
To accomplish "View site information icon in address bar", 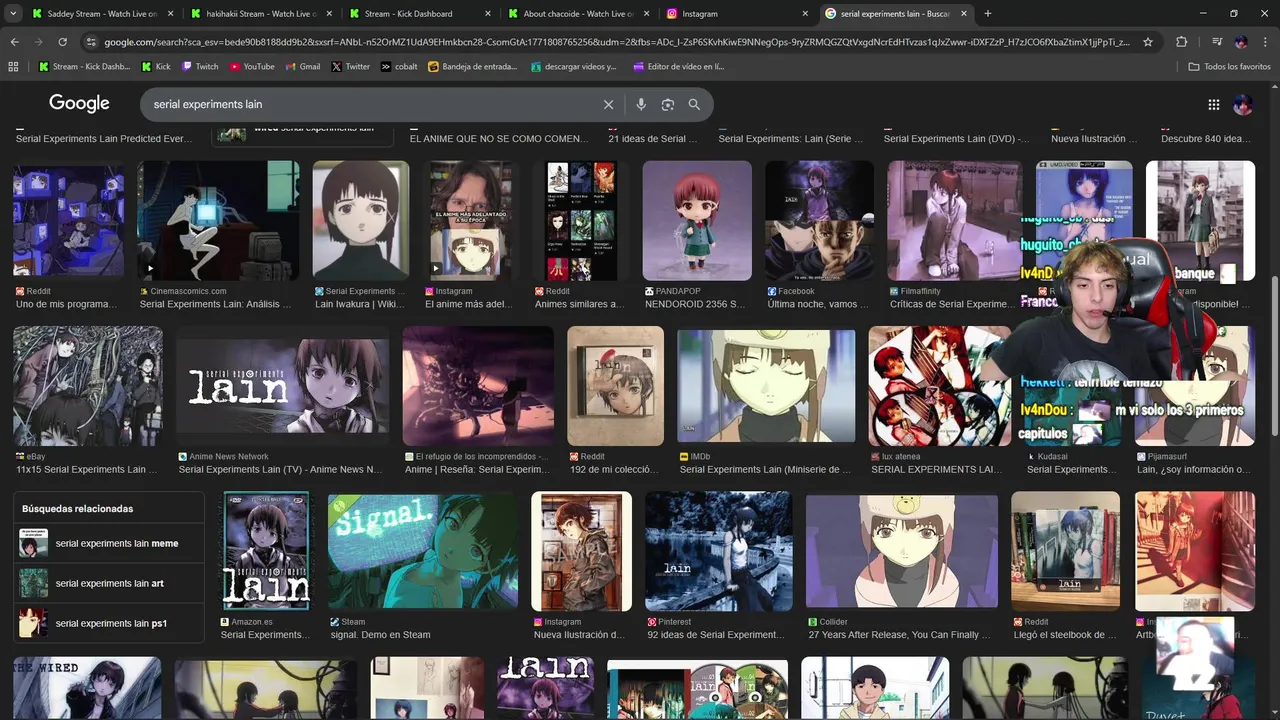I will [x=92, y=42].
